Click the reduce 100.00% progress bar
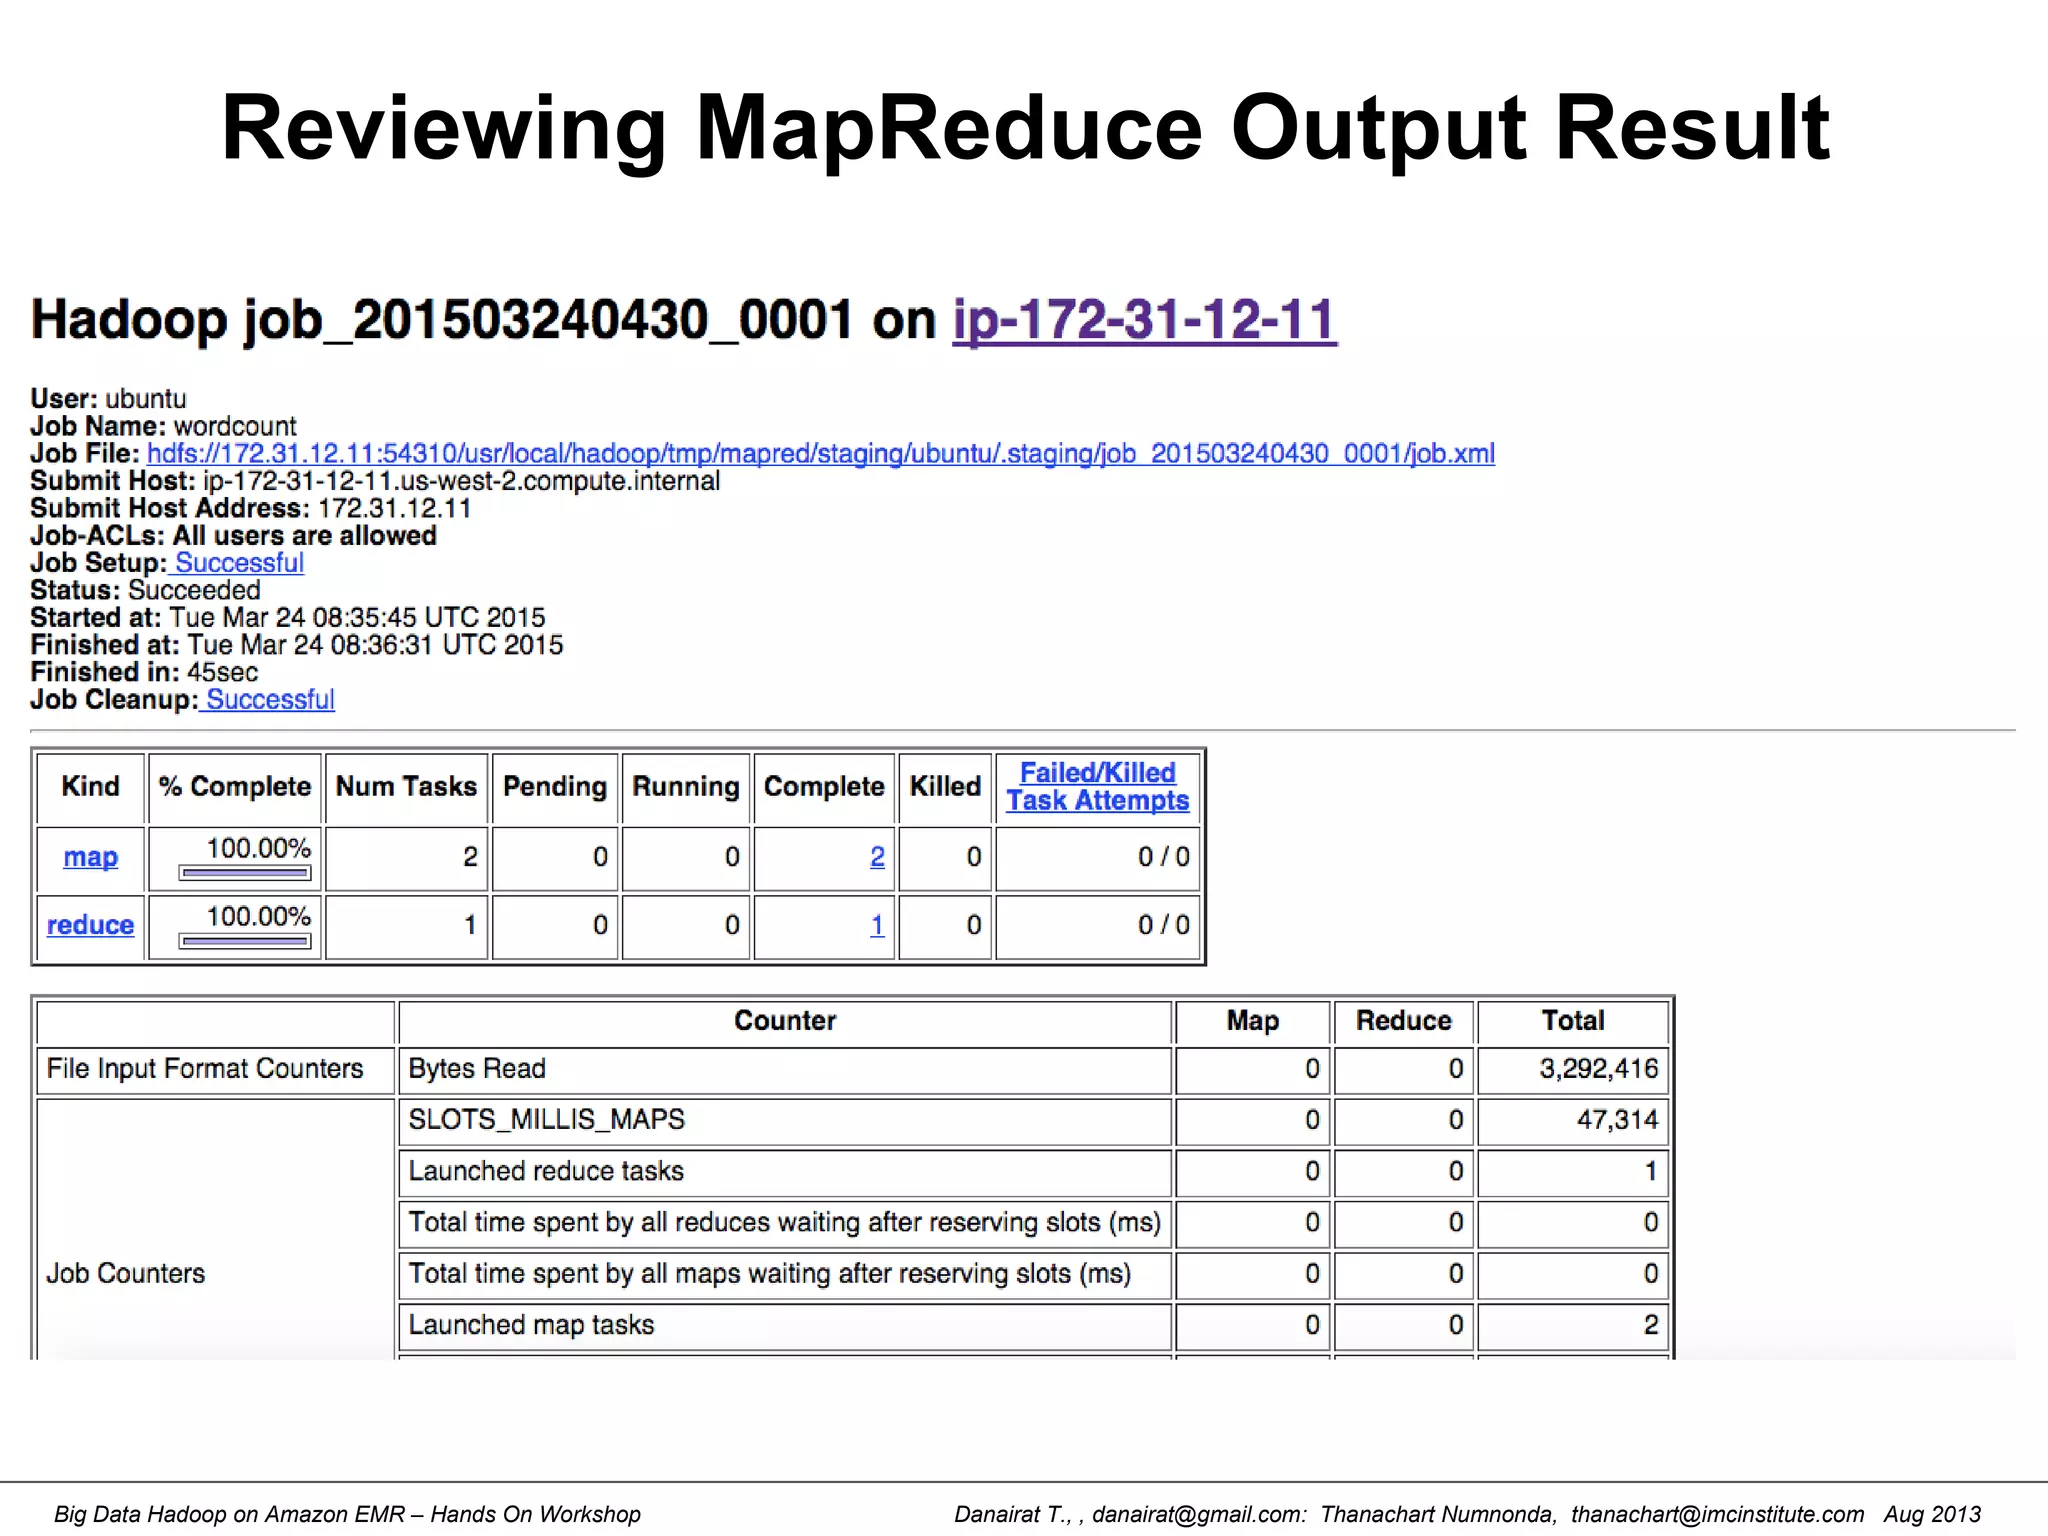The image size is (2048, 1536). (x=245, y=941)
